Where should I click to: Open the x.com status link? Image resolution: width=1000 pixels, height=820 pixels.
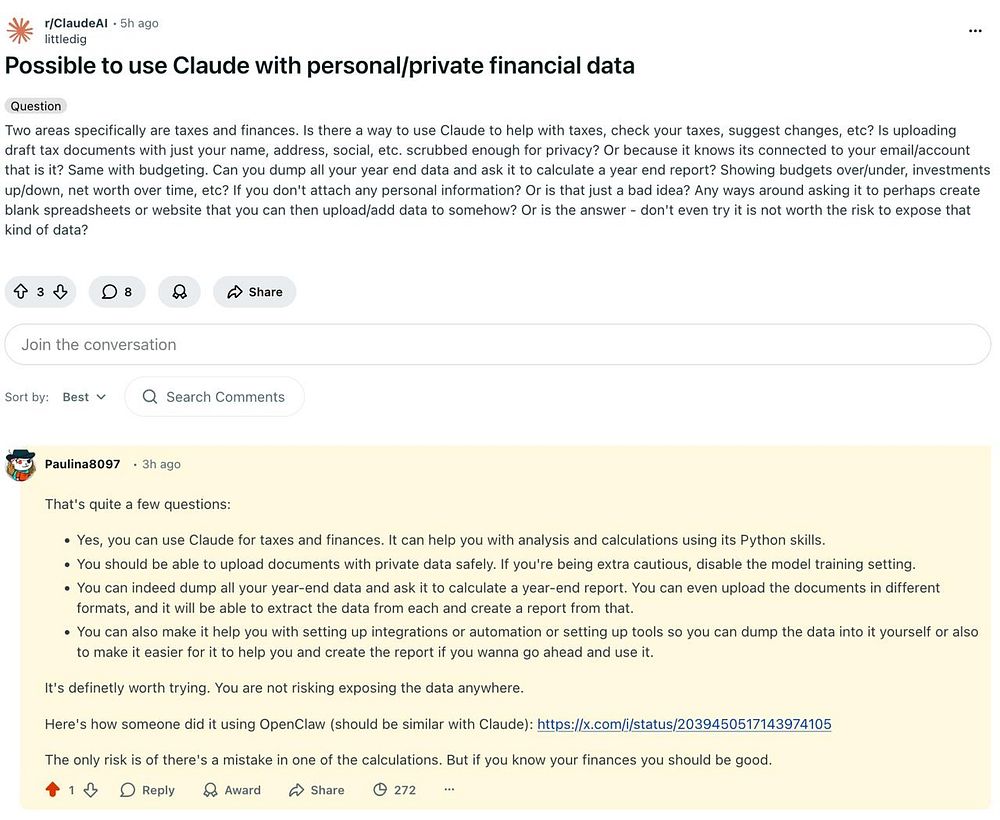684,724
